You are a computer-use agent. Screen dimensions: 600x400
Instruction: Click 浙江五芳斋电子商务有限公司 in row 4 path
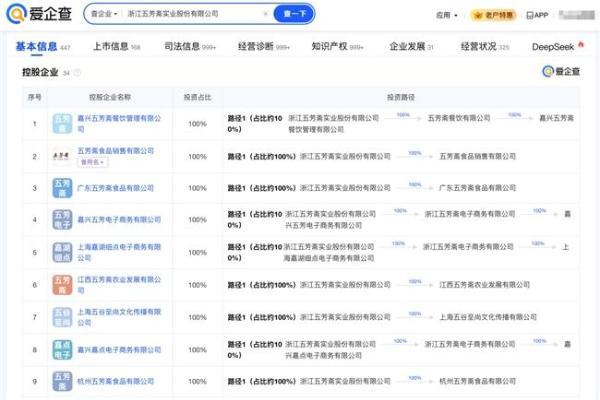coord(470,214)
